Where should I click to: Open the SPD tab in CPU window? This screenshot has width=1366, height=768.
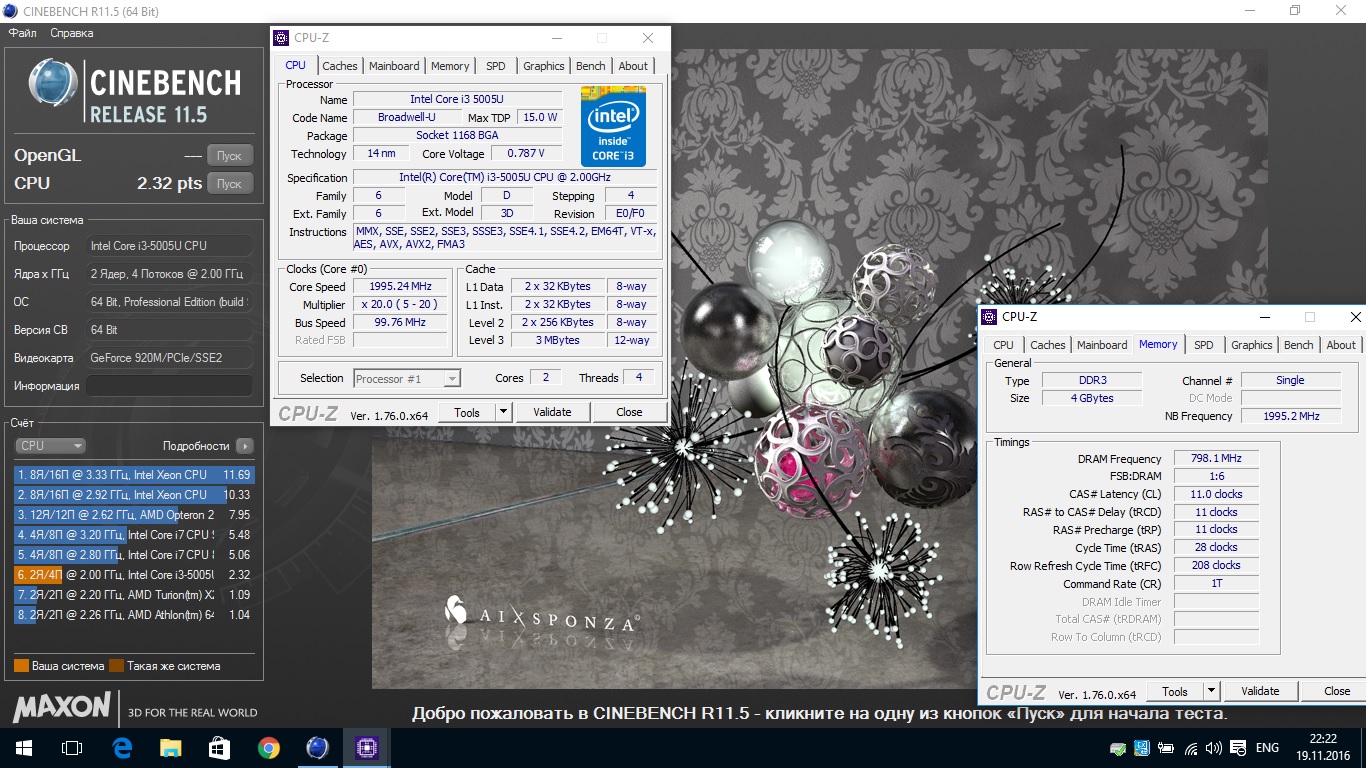pyautogui.click(x=496, y=66)
